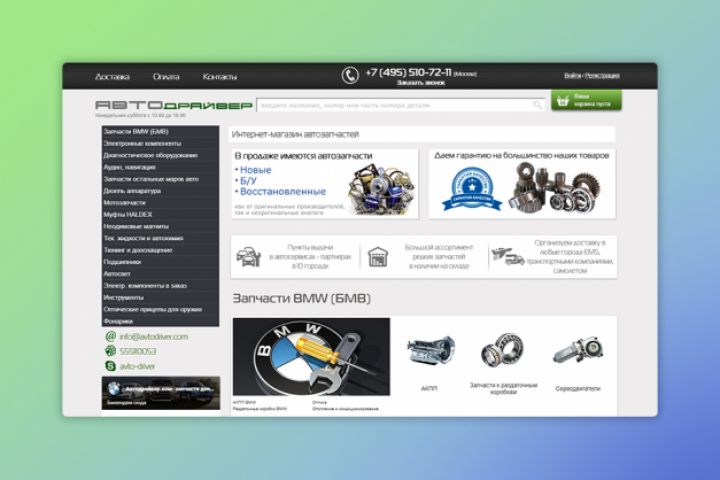Click the АВТОдрайвер site logo
720x480 pixels.
tap(174, 105)
